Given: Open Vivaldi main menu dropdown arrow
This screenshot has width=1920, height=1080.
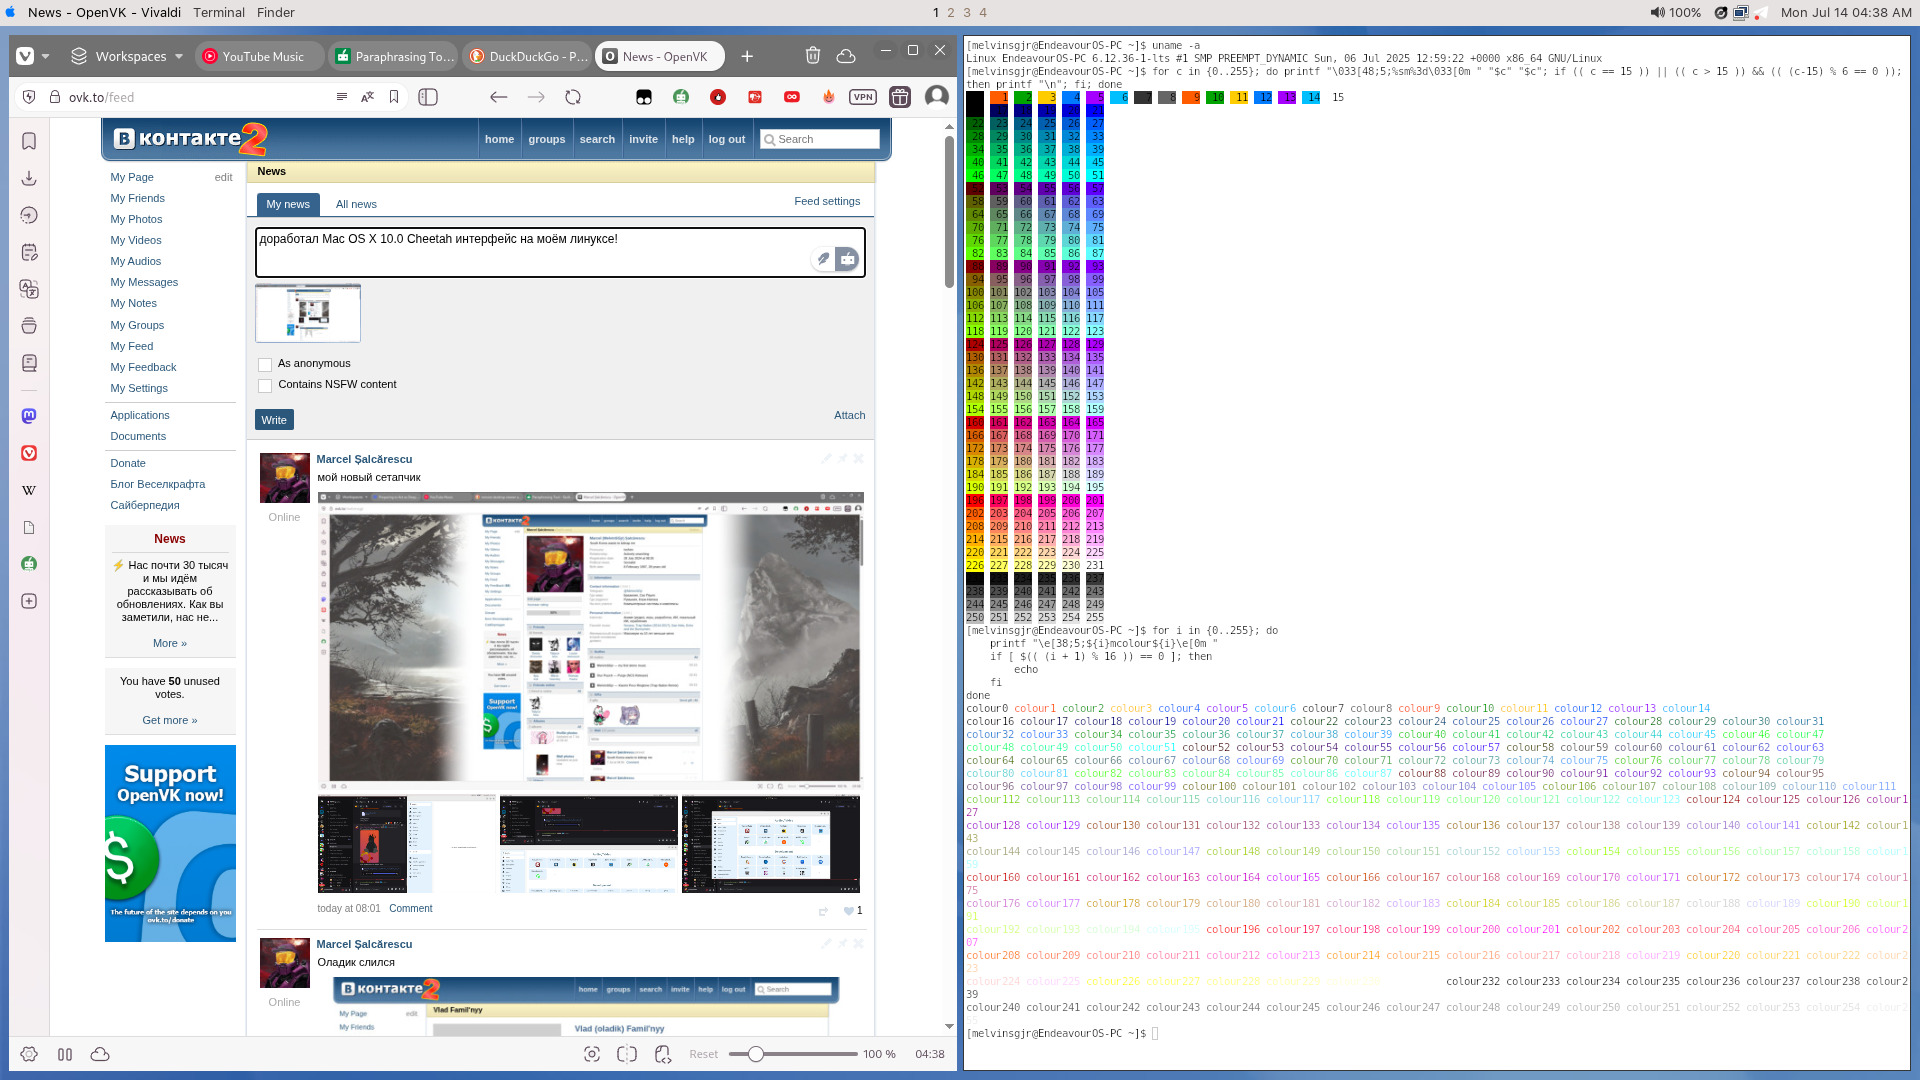Looking at the screenshot, I should (45, 57).
